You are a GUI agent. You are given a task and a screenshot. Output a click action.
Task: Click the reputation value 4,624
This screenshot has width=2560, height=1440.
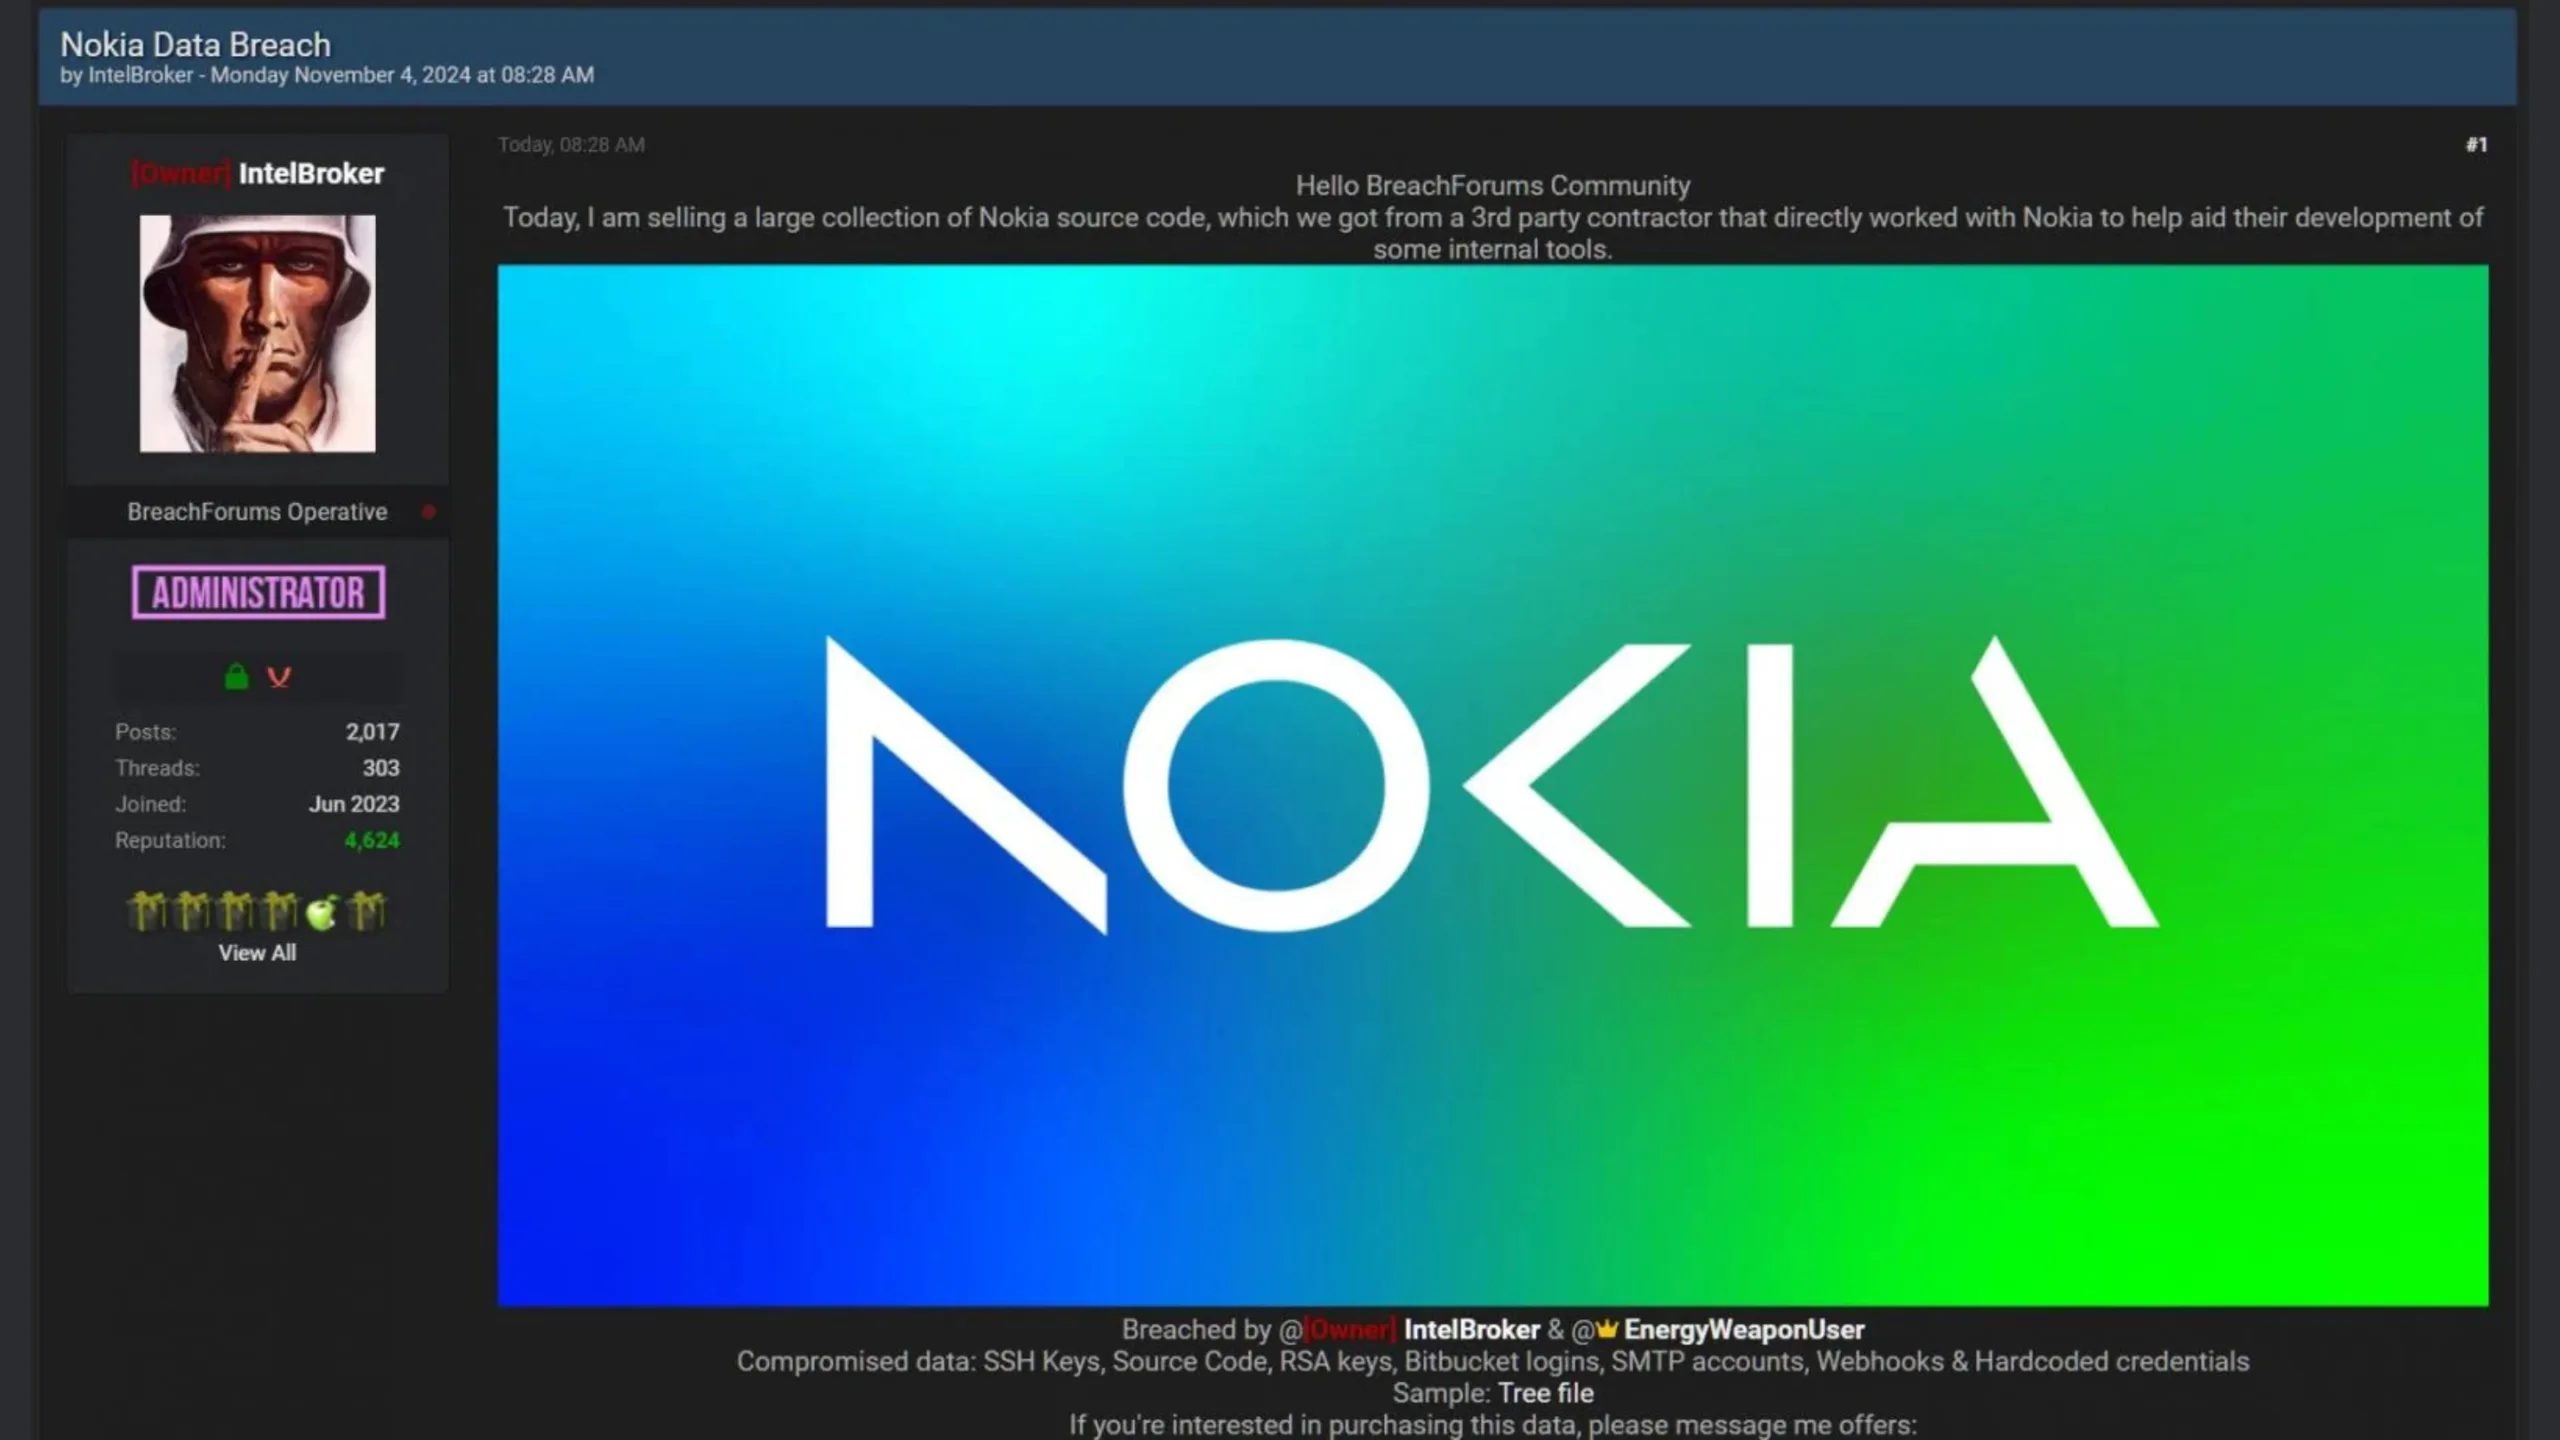click(x=372, y=841)
